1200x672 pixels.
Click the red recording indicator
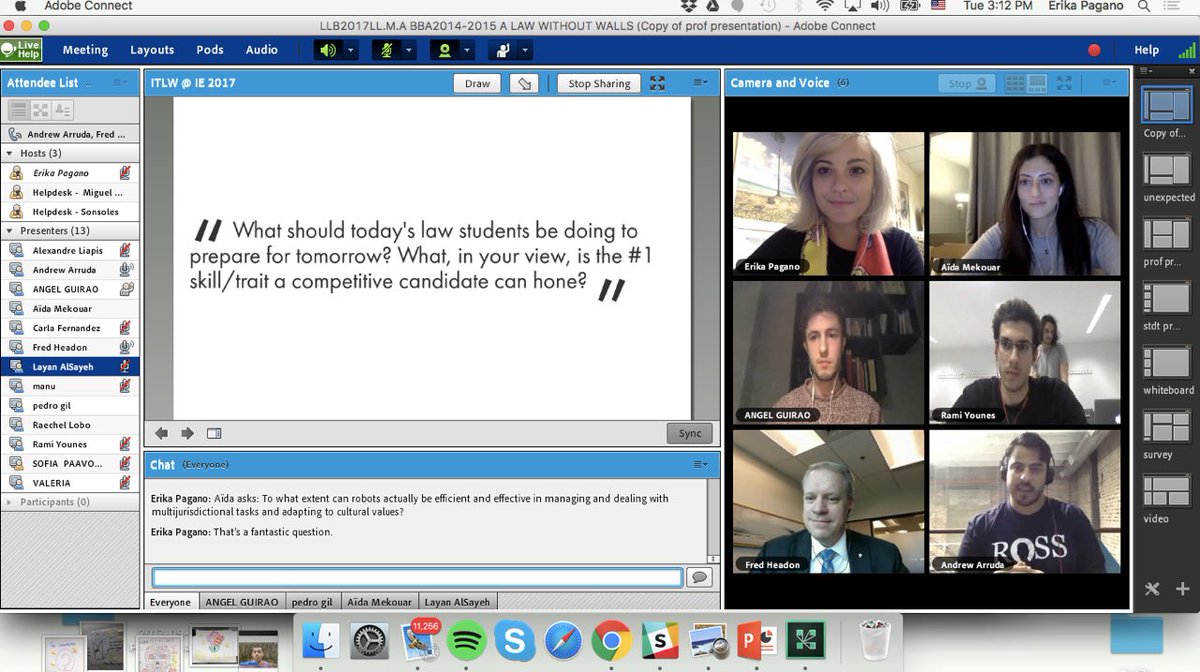[x=1094, y=50]
